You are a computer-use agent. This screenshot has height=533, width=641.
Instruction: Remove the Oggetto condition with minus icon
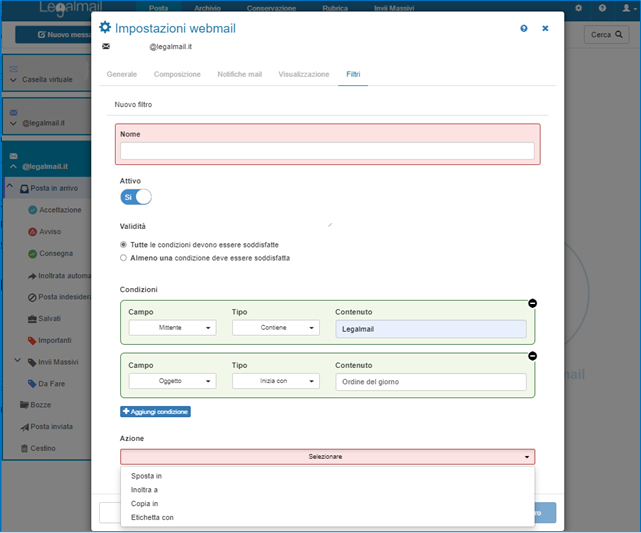point(532,355)
